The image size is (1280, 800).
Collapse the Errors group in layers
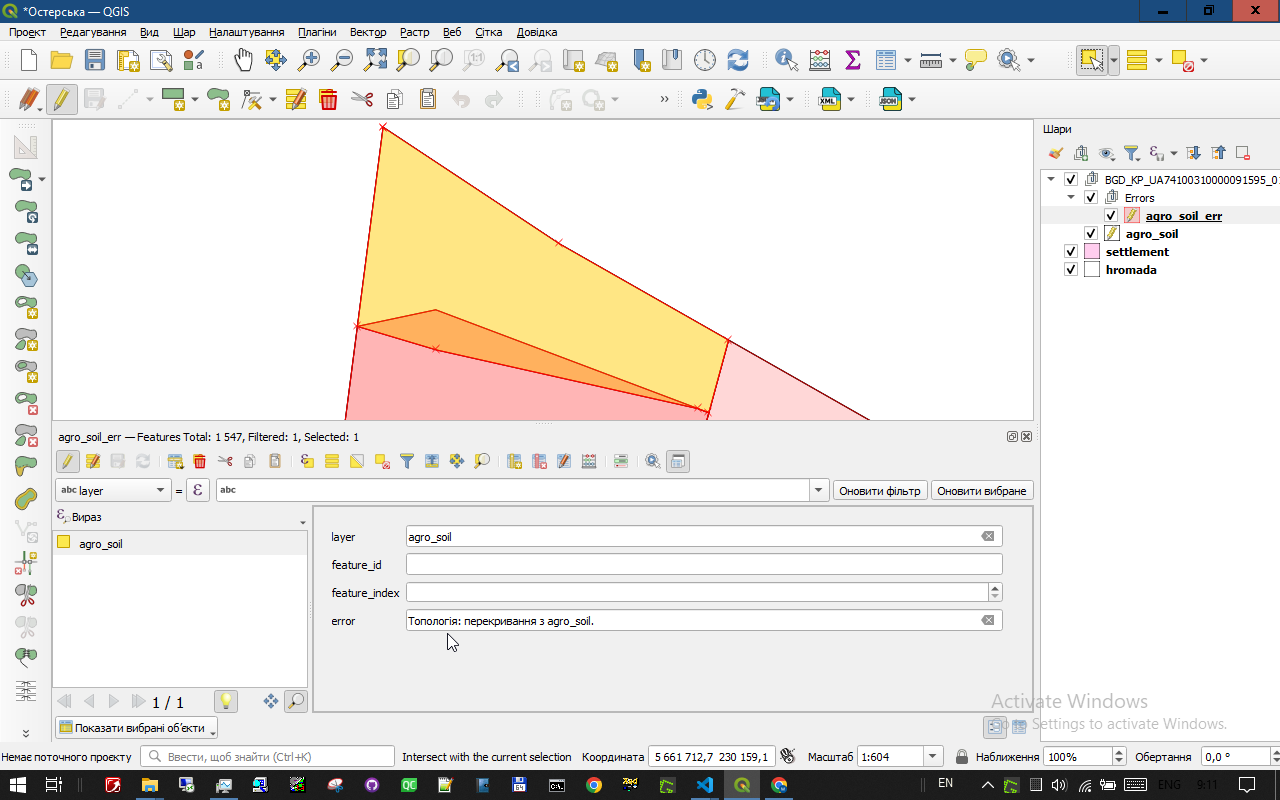pyautogui.click(x=1071, y=198)
